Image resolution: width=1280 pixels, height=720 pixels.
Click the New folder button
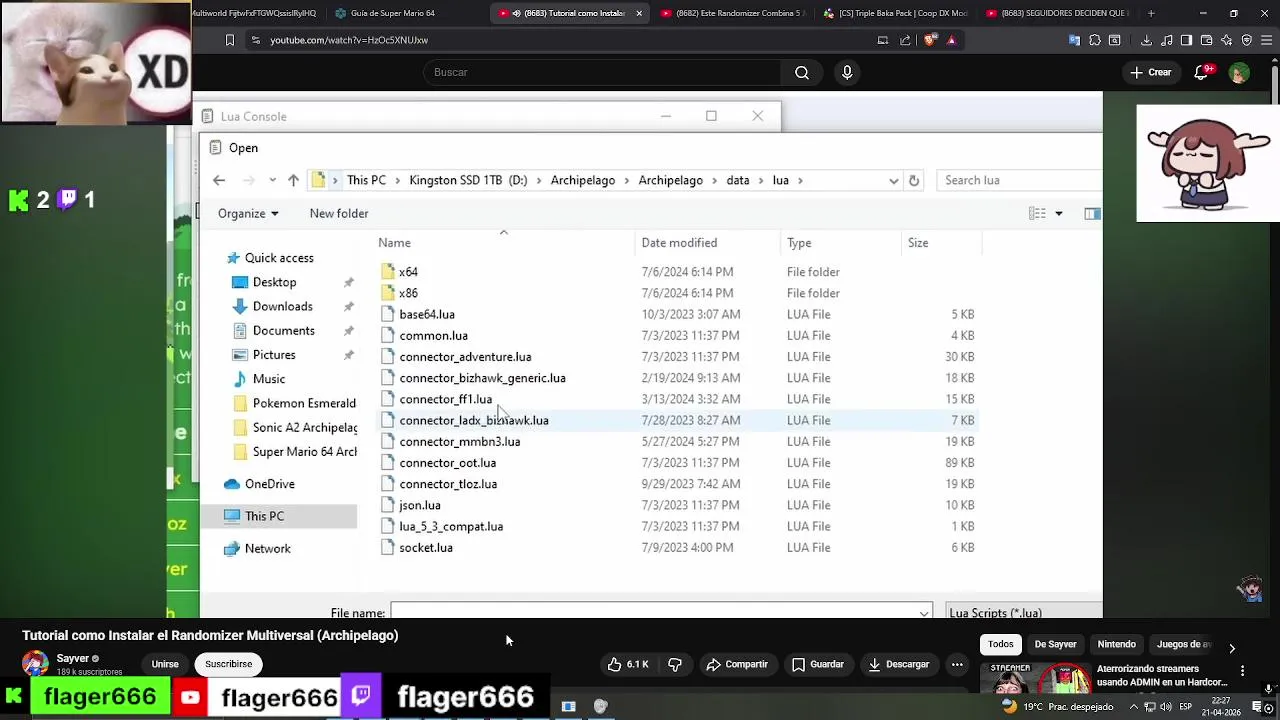click(339, 213)
